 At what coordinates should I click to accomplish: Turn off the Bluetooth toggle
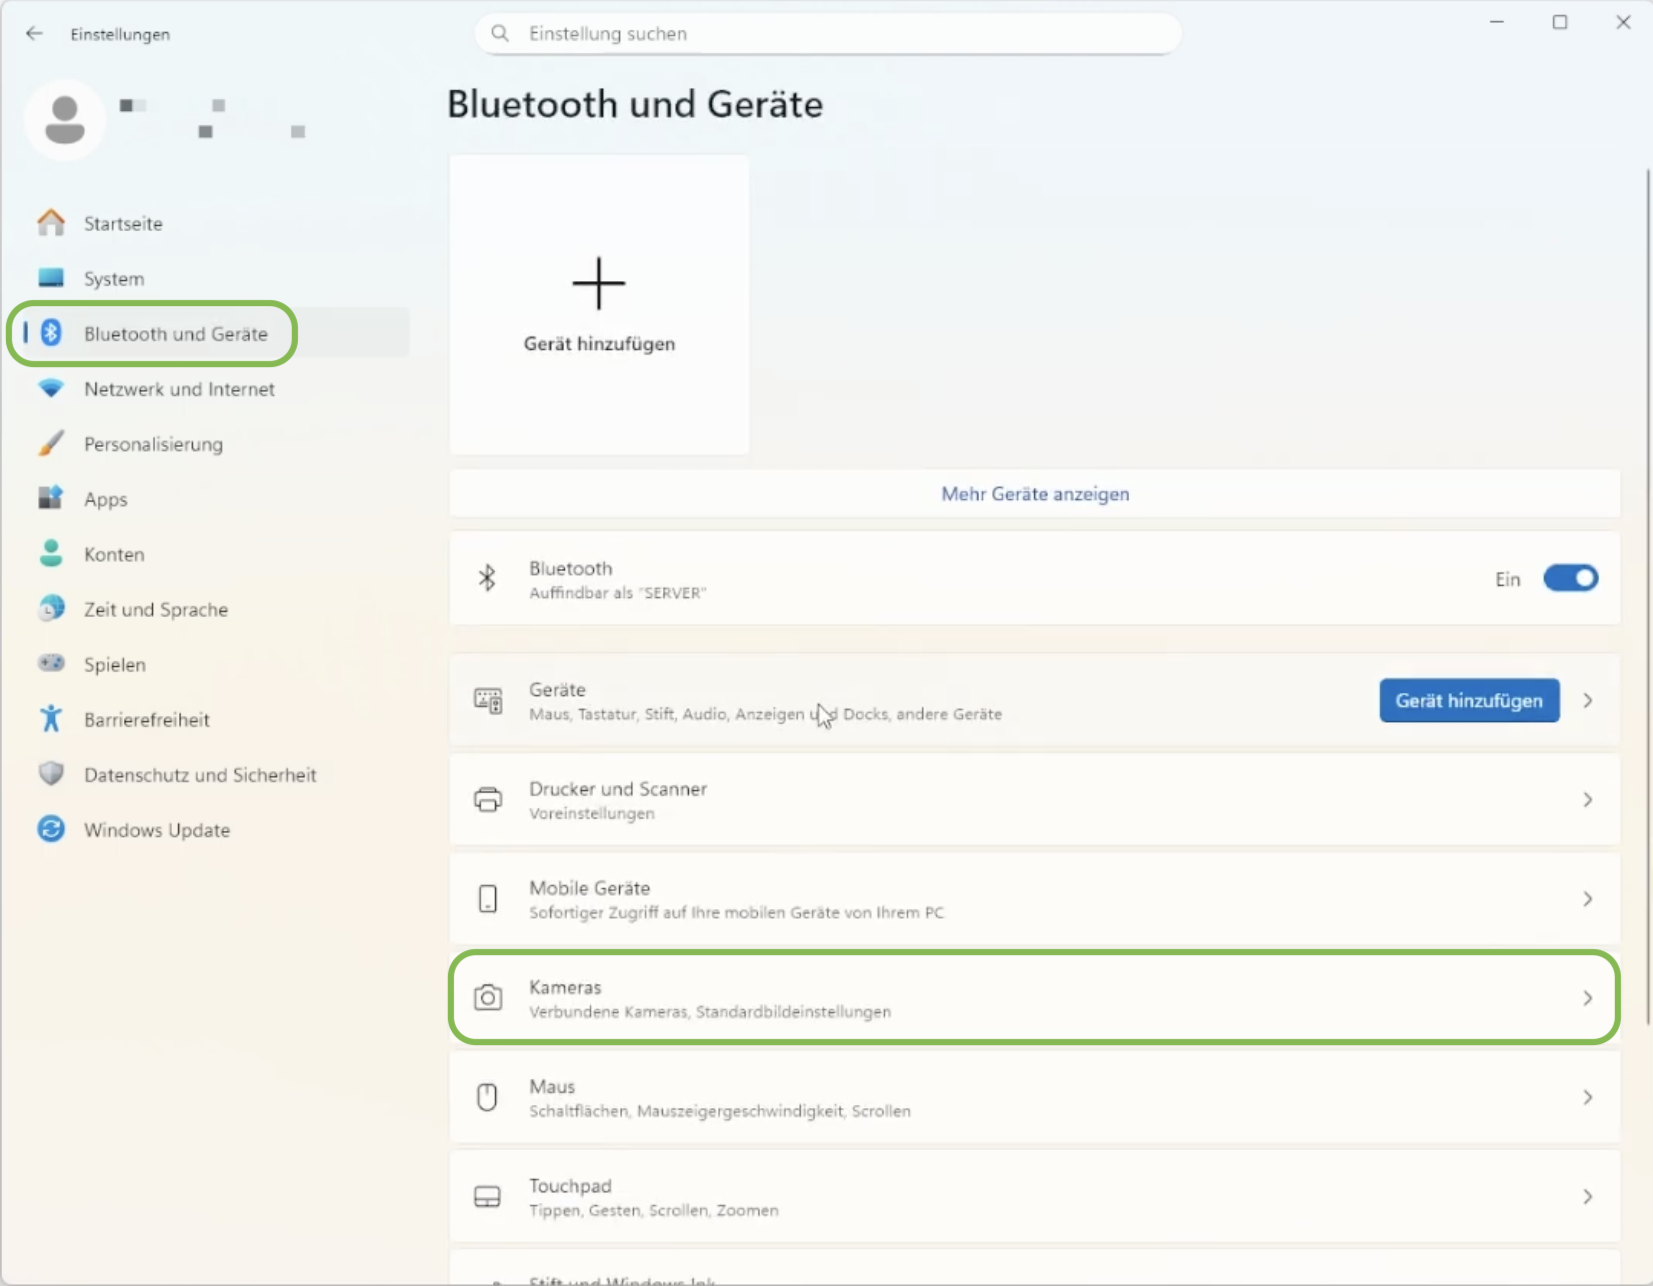pos(1570,578)
